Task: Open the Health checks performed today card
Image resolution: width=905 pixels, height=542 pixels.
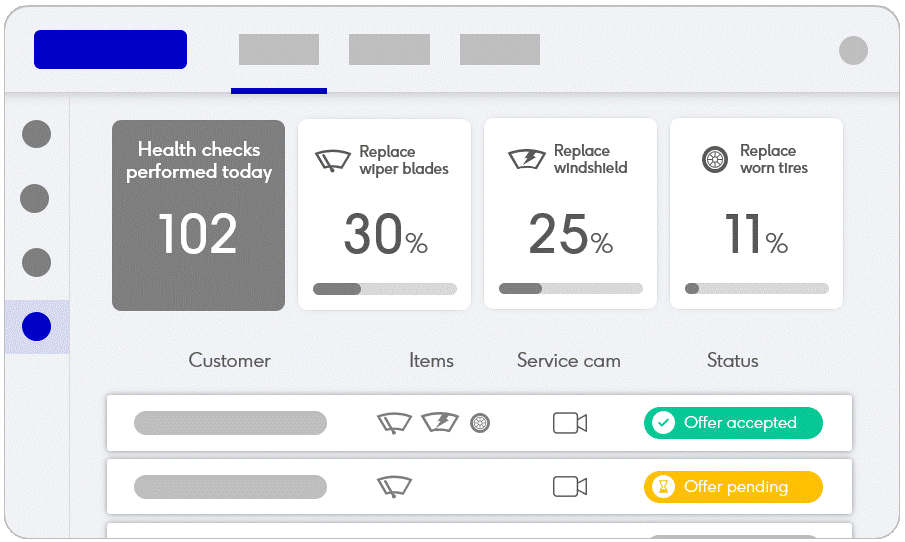Action: click(199, 215)
